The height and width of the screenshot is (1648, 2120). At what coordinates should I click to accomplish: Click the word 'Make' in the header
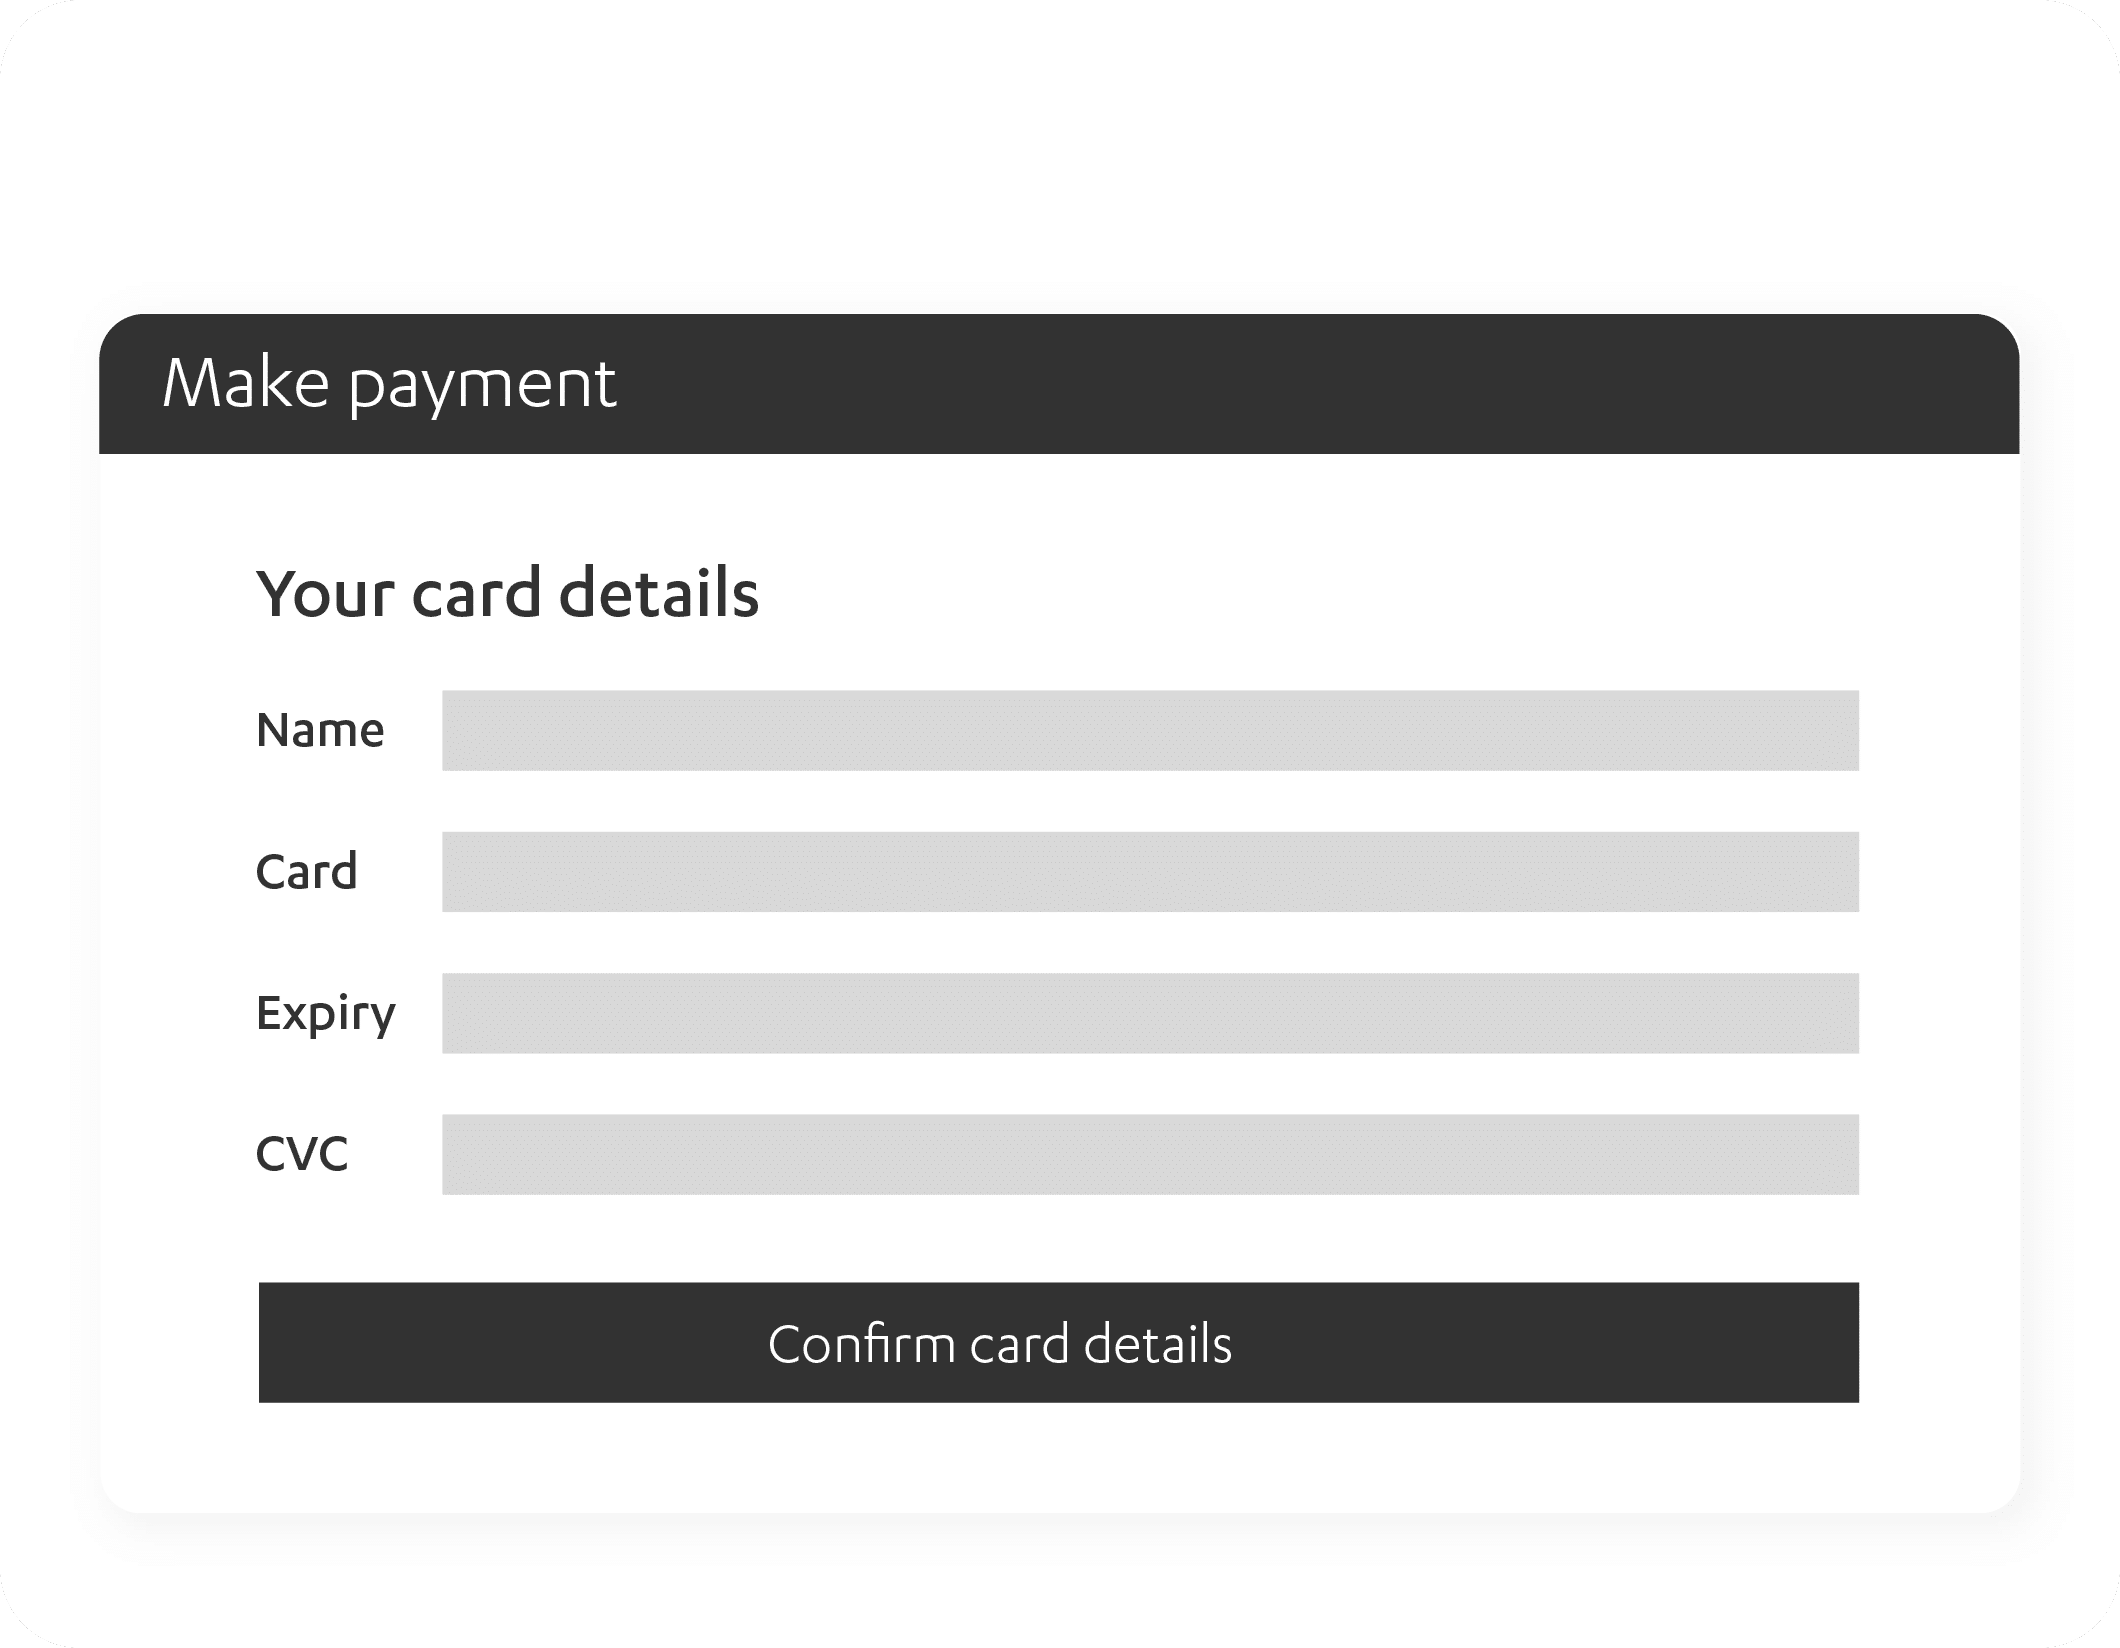click(x=245, y=383)
